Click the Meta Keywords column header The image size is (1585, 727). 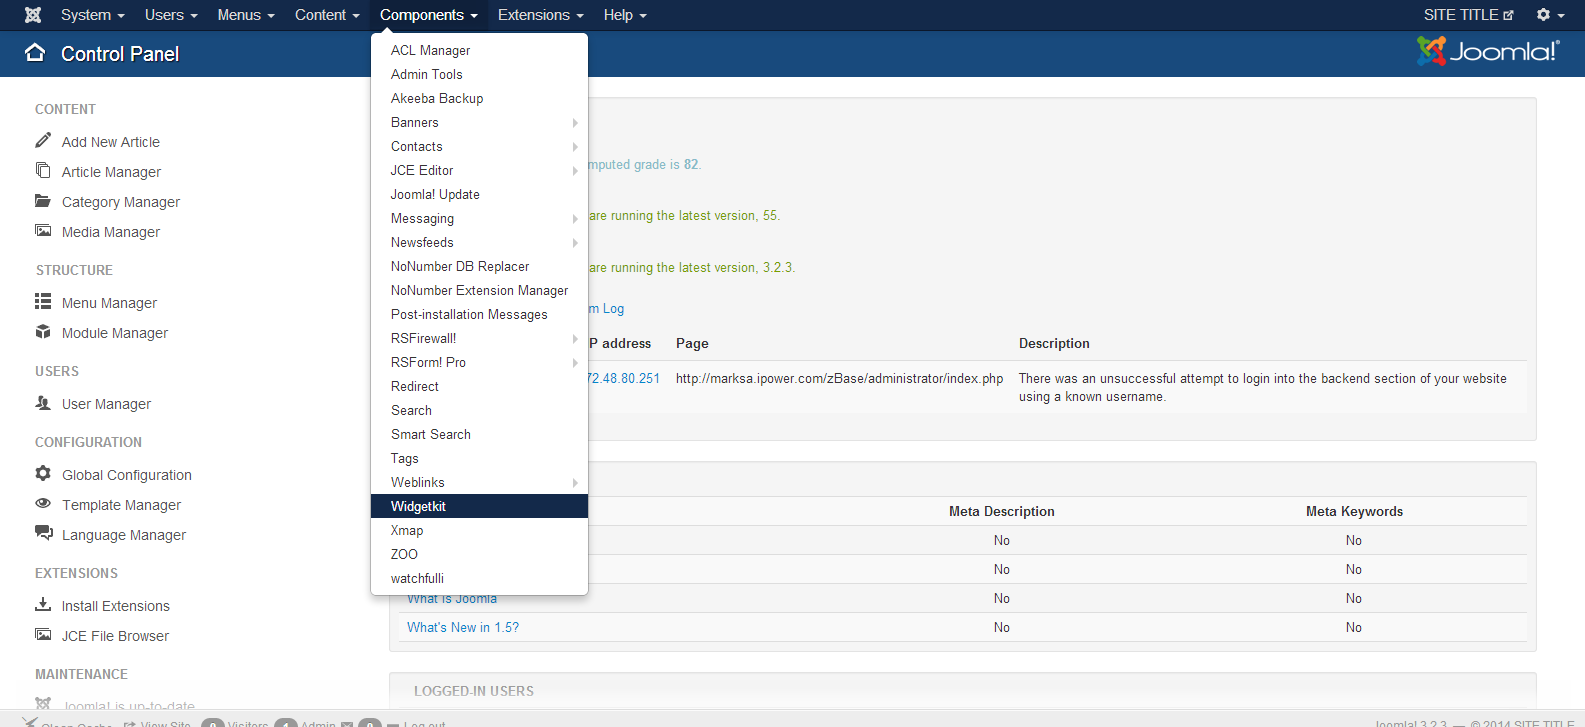click(x=1354, y=511)
